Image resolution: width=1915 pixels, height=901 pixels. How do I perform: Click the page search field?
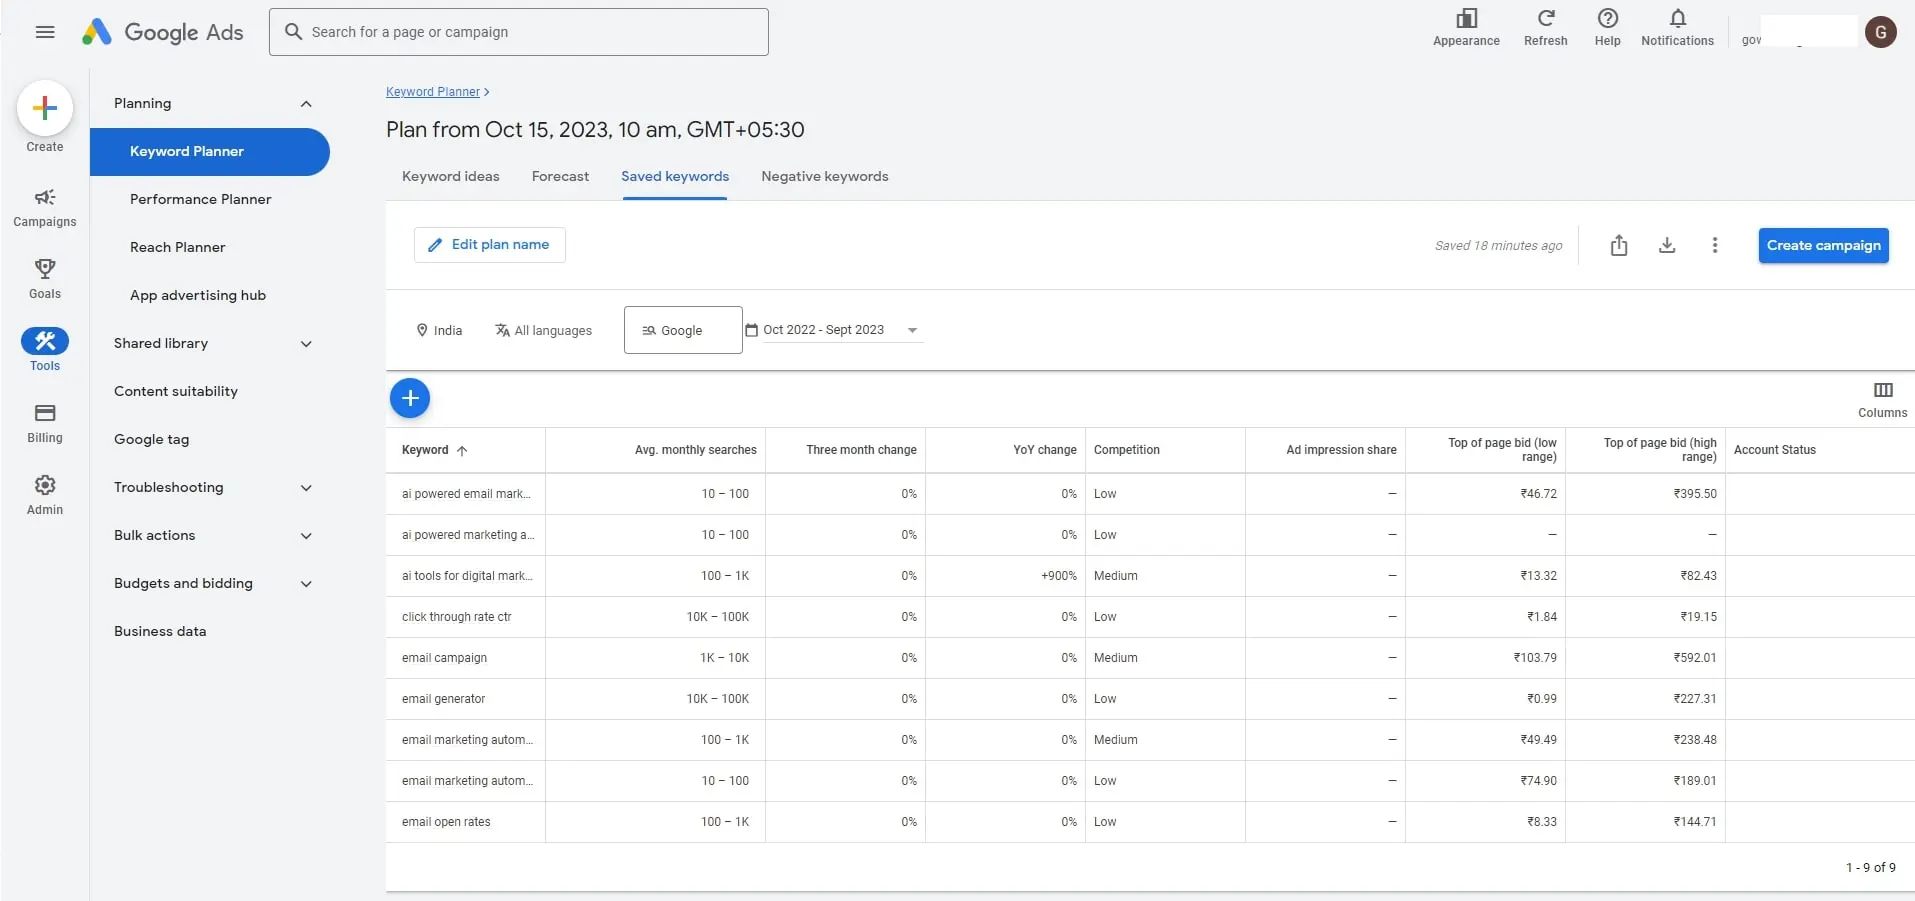click(x=519, y=31)
